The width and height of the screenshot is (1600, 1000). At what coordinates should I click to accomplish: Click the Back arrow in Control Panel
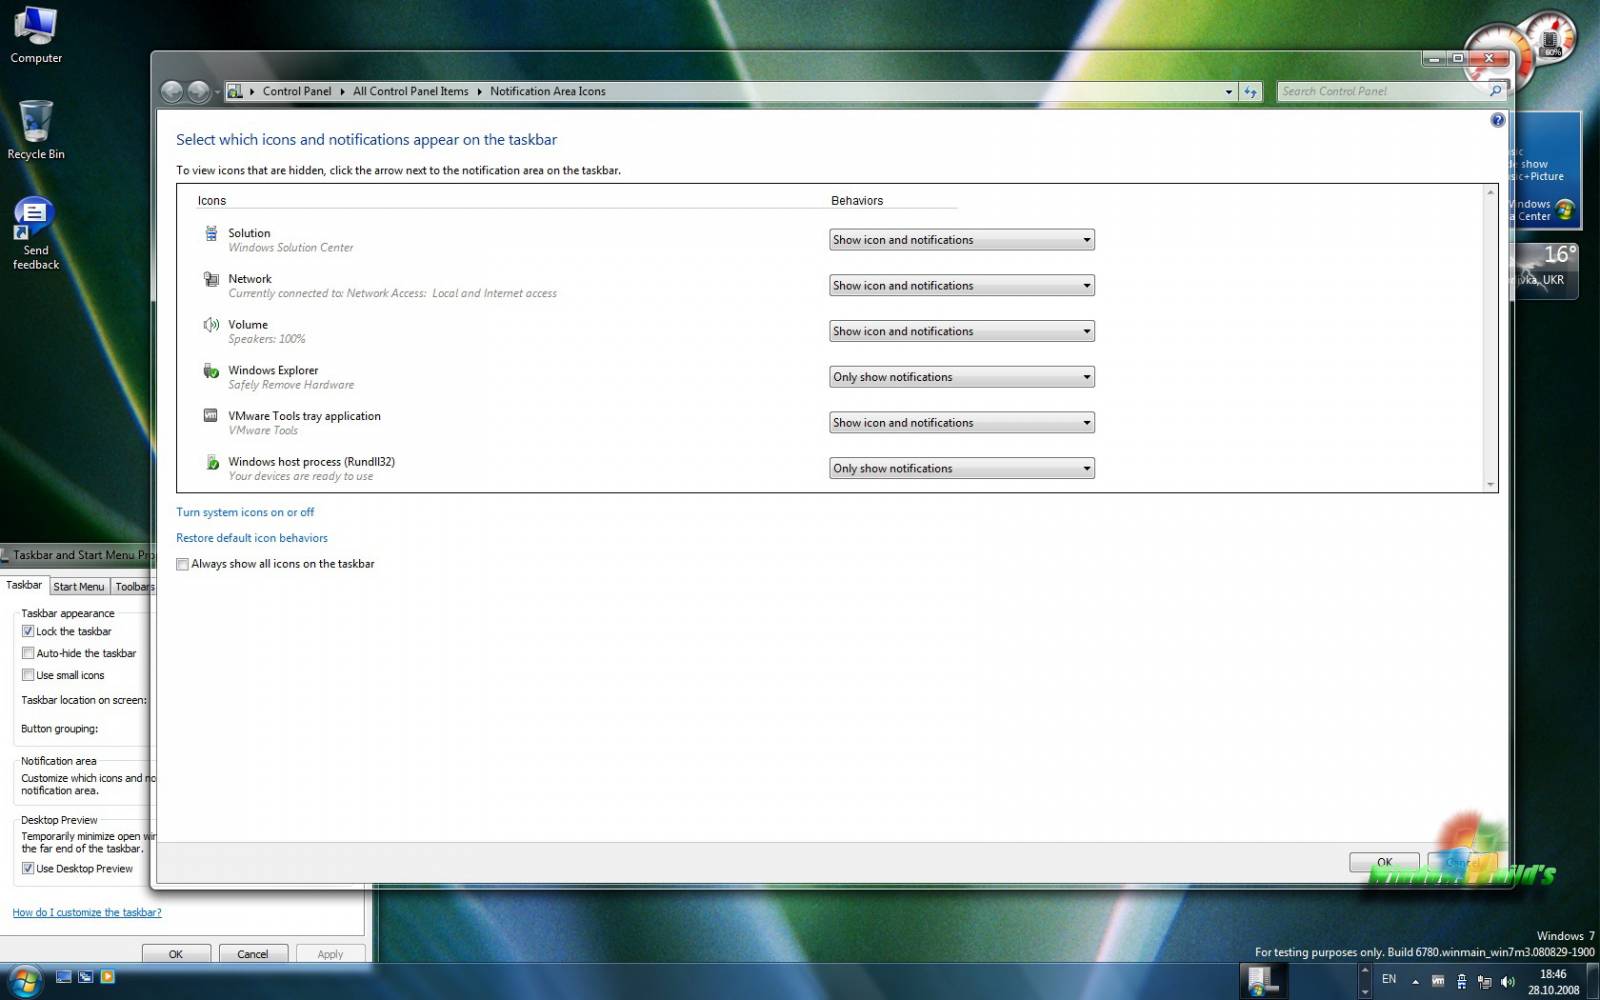172,92
